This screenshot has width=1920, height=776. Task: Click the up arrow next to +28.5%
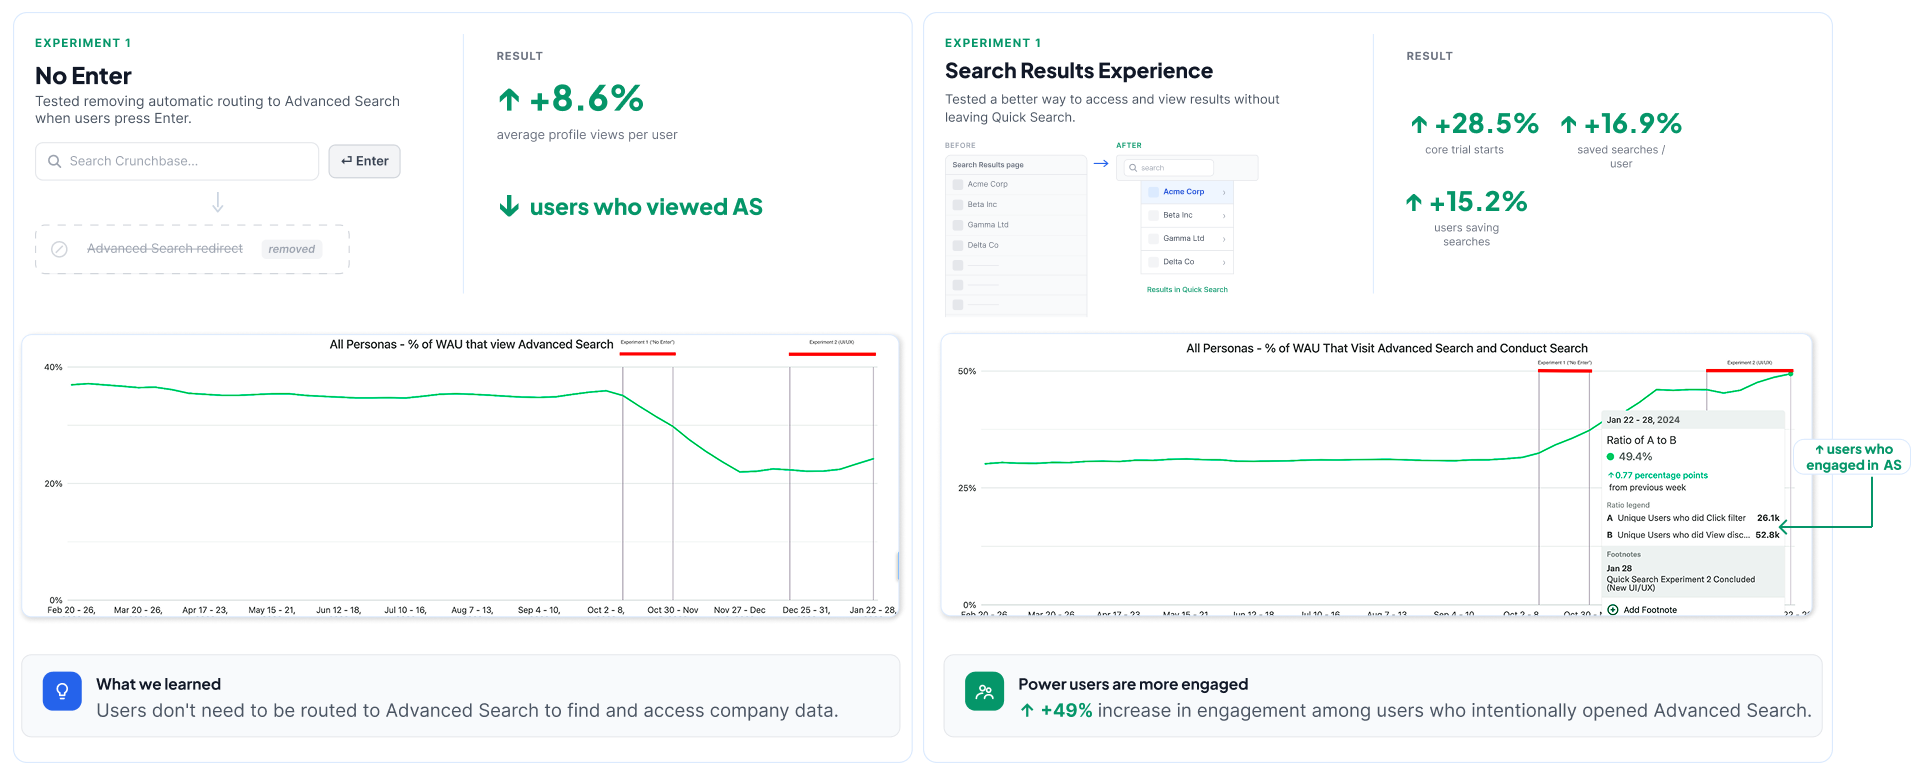[1419, 124]
